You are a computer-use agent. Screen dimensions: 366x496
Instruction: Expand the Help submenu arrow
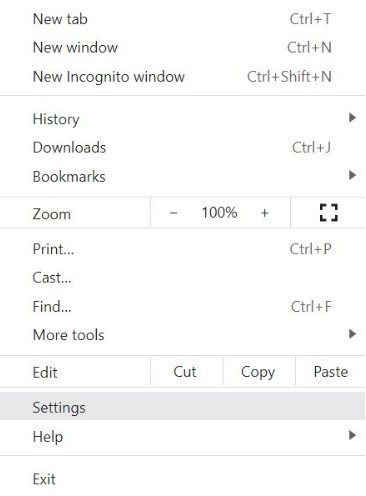pos(352,435)
